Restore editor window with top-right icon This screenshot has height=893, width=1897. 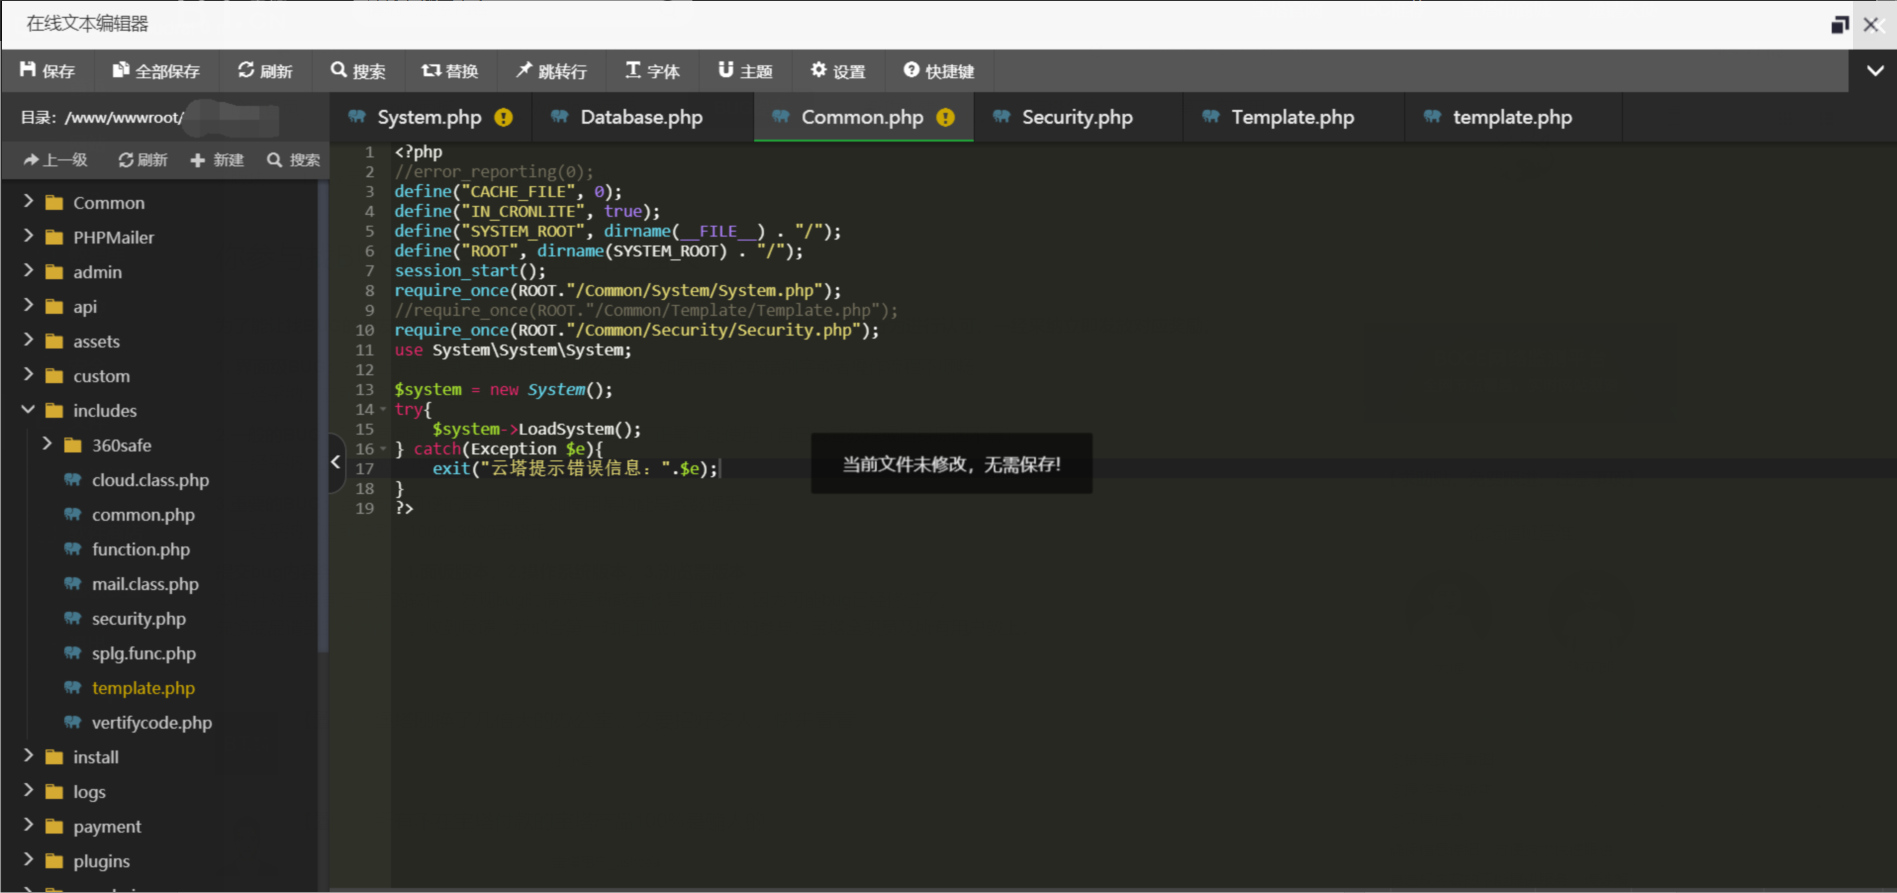[1840, 24]
